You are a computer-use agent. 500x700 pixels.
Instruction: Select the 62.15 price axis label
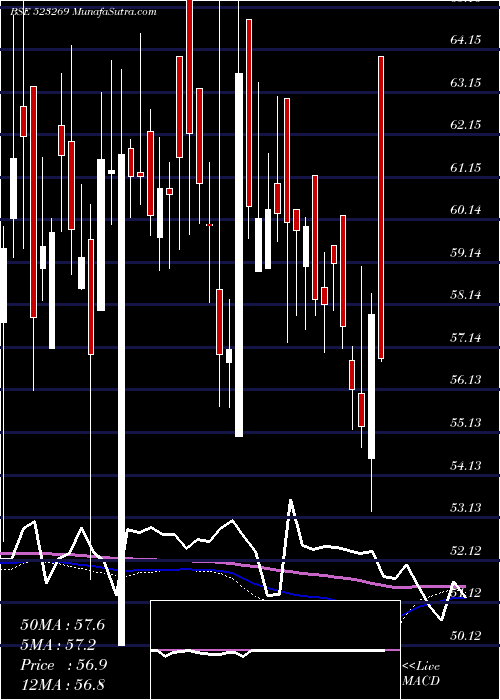click(x=466, y=125)
